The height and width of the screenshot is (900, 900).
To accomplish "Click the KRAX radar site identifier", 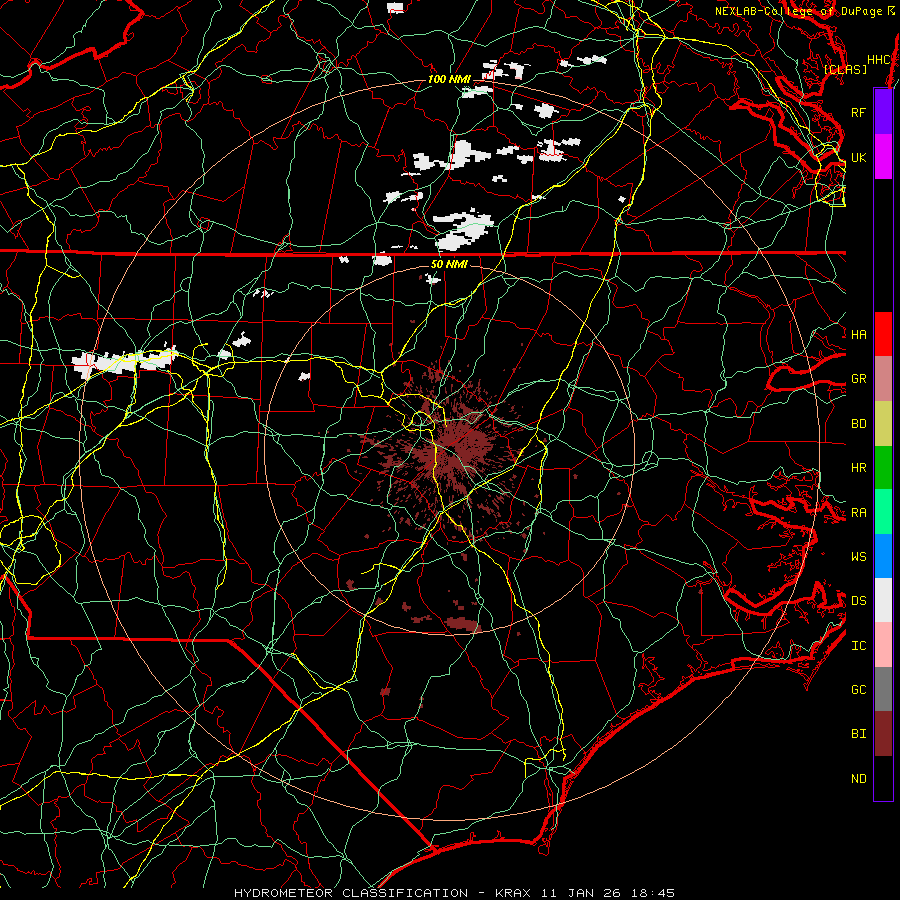I will pyautogui.click(x=513, y=893).
